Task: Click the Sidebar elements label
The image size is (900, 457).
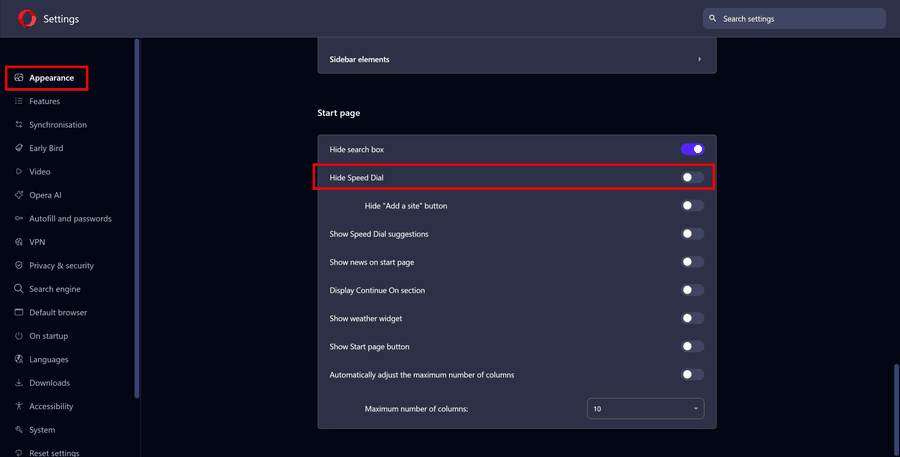Action: pos(359,59)
